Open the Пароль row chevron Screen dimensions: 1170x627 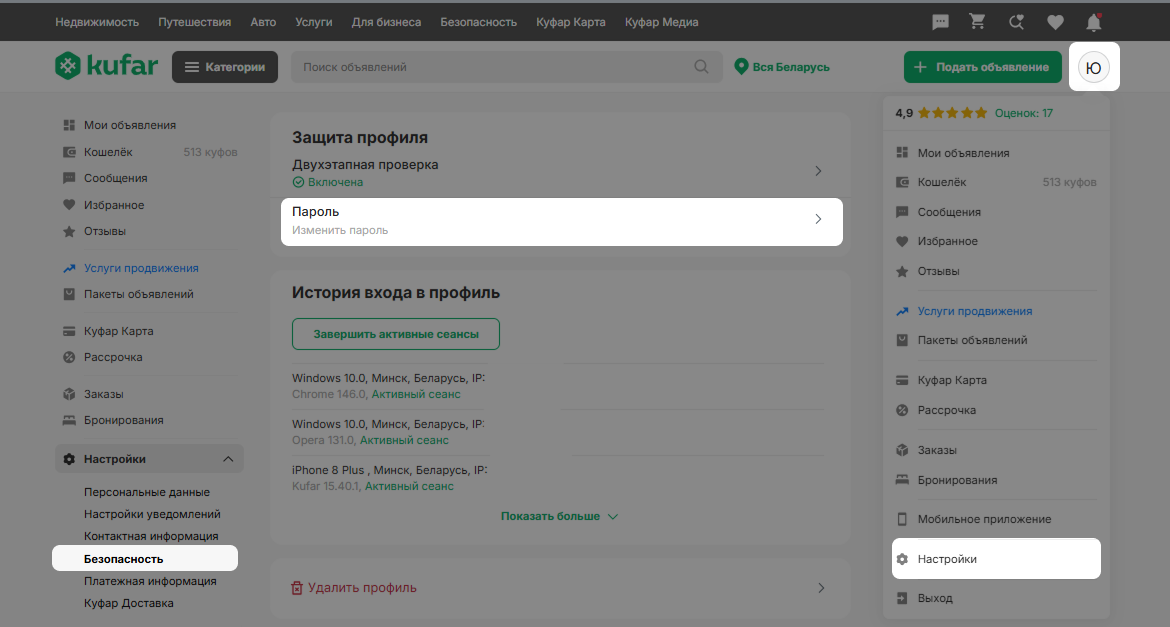(x=818, y=219)
